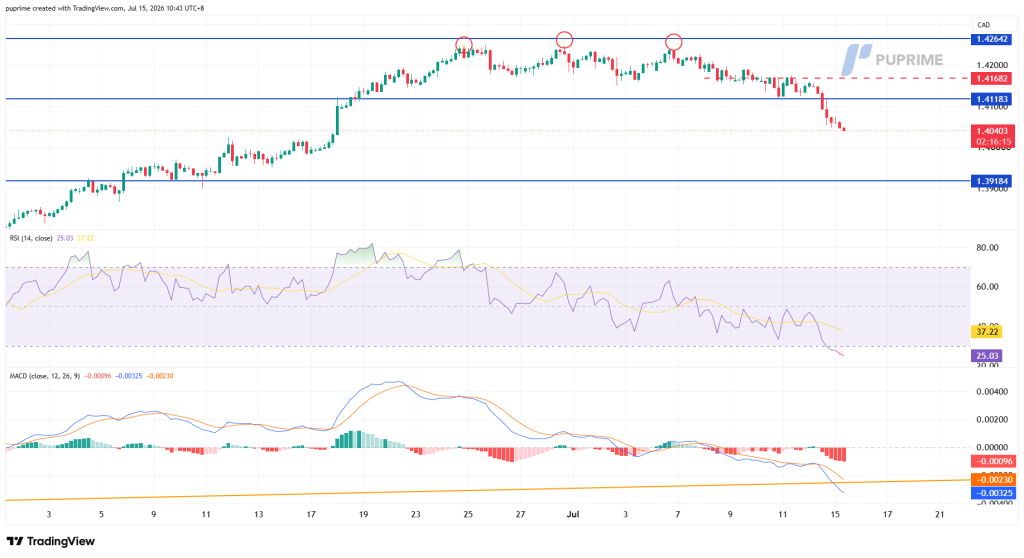Click the 0.00200 MACD scale value
This screenshot has height=558, width=1024.
point(993,419)
